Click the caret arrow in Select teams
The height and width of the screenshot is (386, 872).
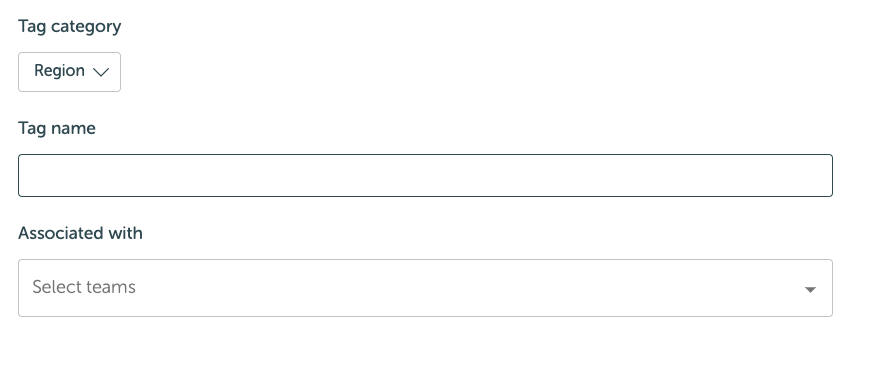click(810, 289)
